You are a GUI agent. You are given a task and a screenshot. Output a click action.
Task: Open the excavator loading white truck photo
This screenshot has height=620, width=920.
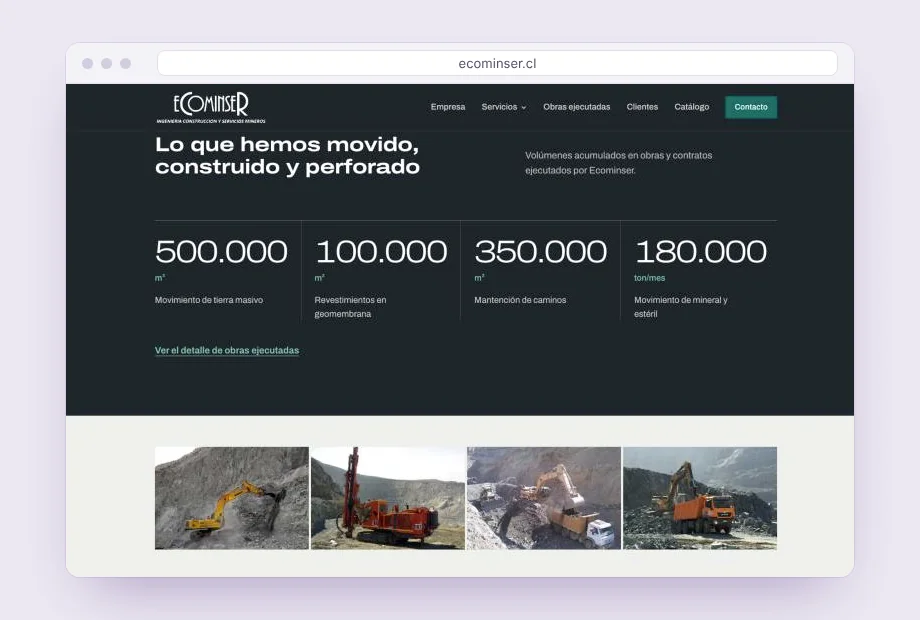(544, 498)
